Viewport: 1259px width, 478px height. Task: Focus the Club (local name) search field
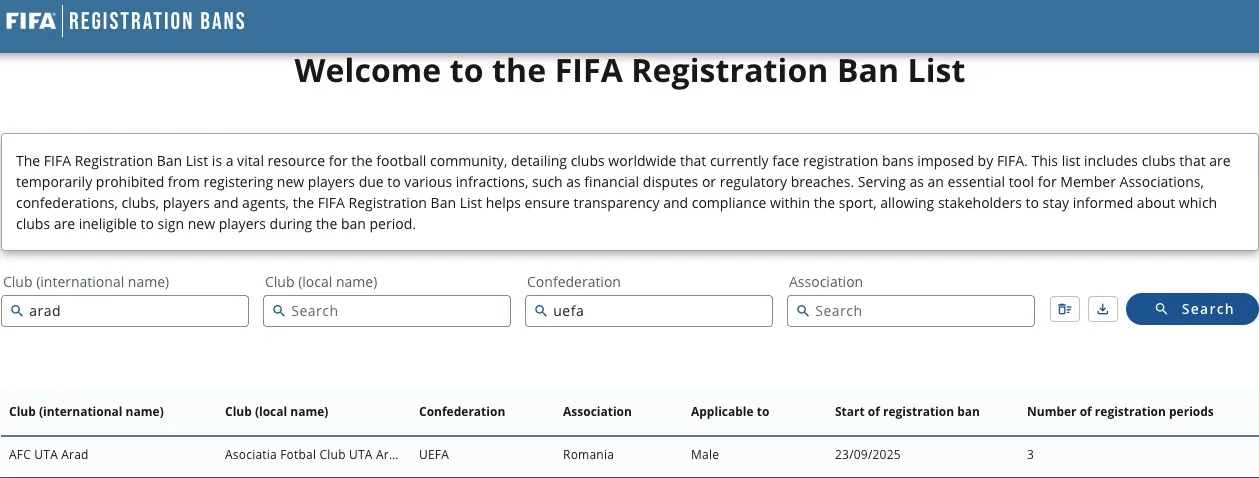pos(387,311)
